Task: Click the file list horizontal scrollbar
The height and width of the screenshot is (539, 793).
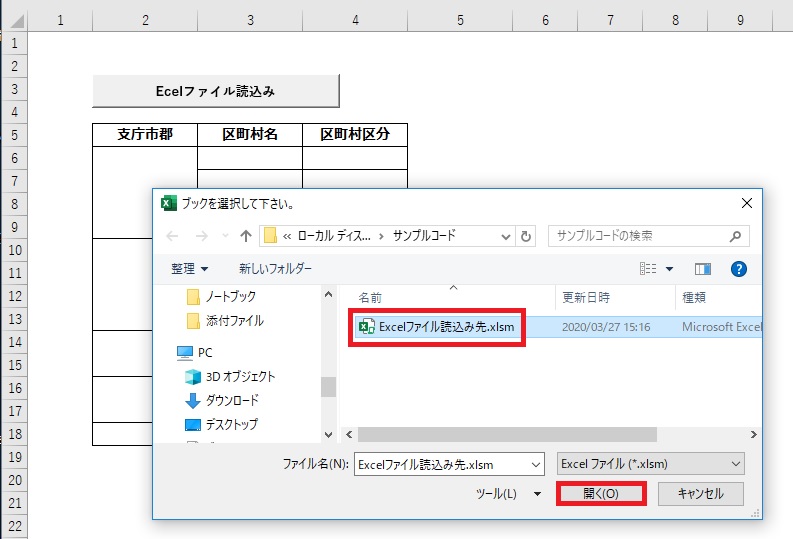Action: click(507, 434)
